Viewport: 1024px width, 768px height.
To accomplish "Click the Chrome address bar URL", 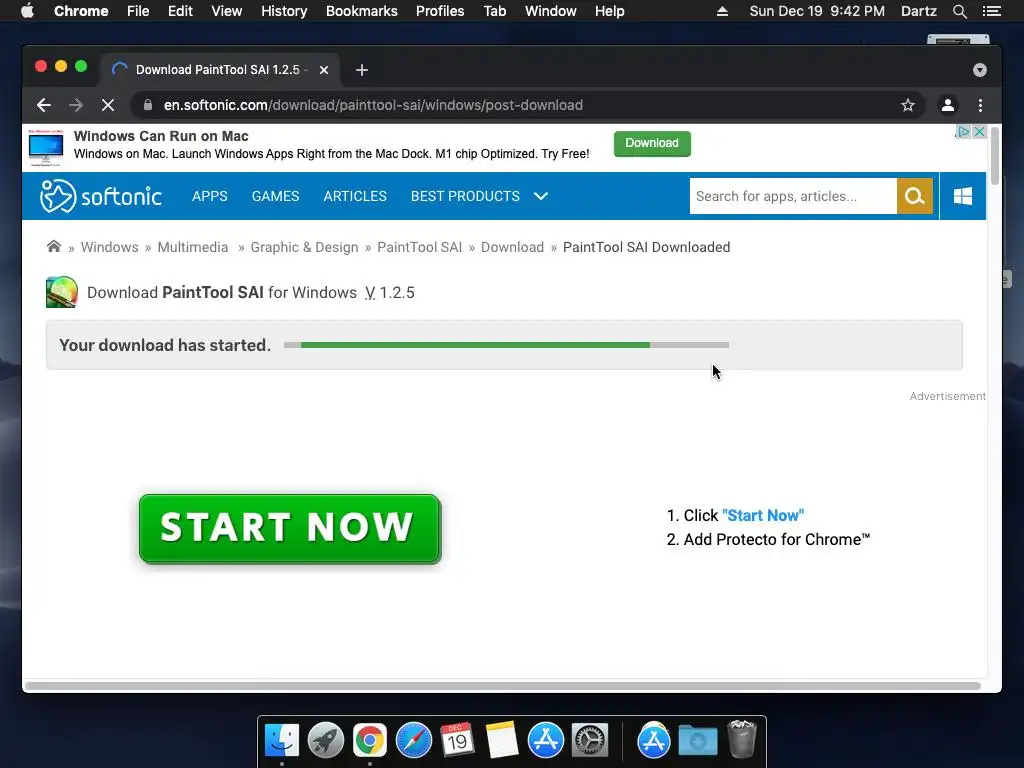I will 373,105.
